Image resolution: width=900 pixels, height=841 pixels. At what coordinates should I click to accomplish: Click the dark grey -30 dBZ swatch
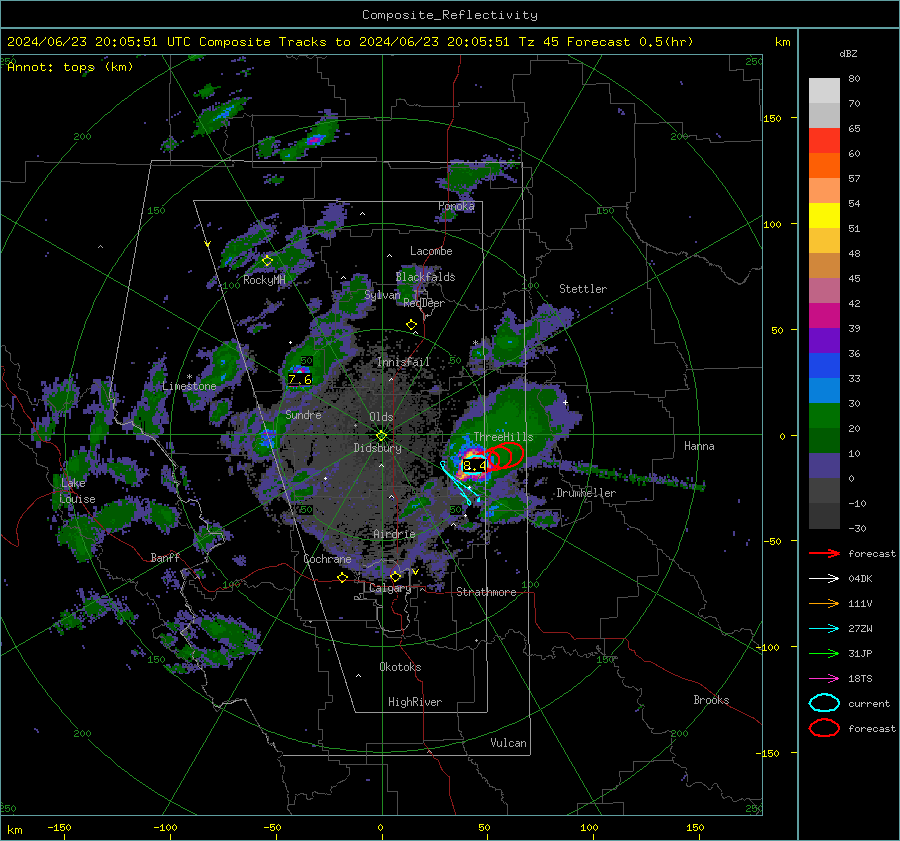point(824,516)
